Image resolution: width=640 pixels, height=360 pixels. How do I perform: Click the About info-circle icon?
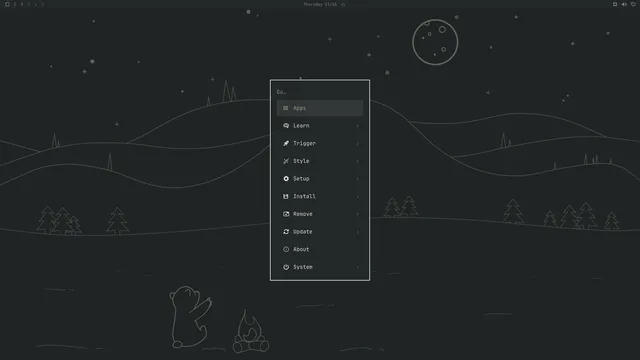point(286,249)
